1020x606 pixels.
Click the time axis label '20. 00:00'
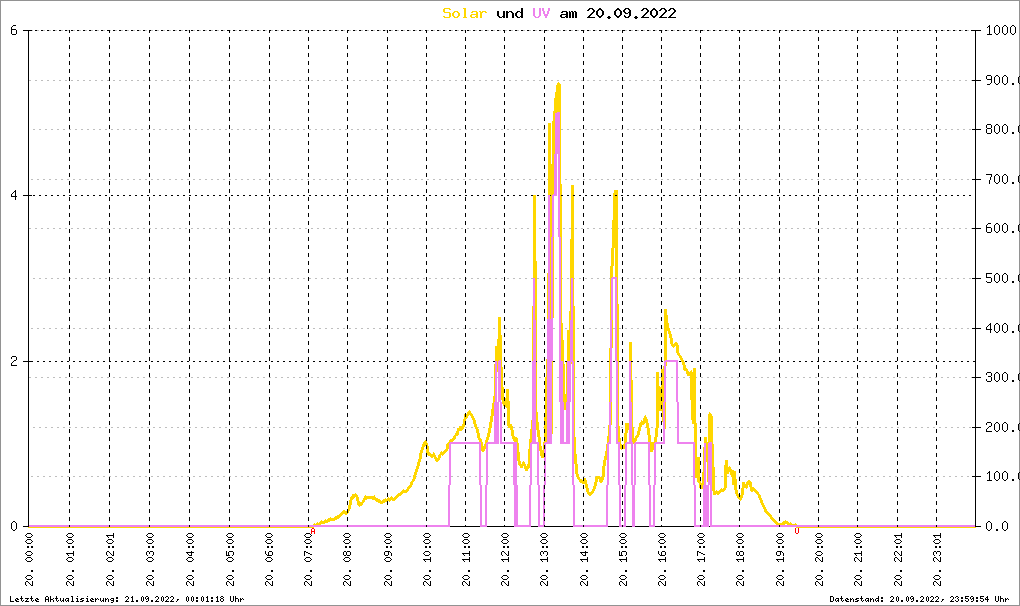(29, 560)
